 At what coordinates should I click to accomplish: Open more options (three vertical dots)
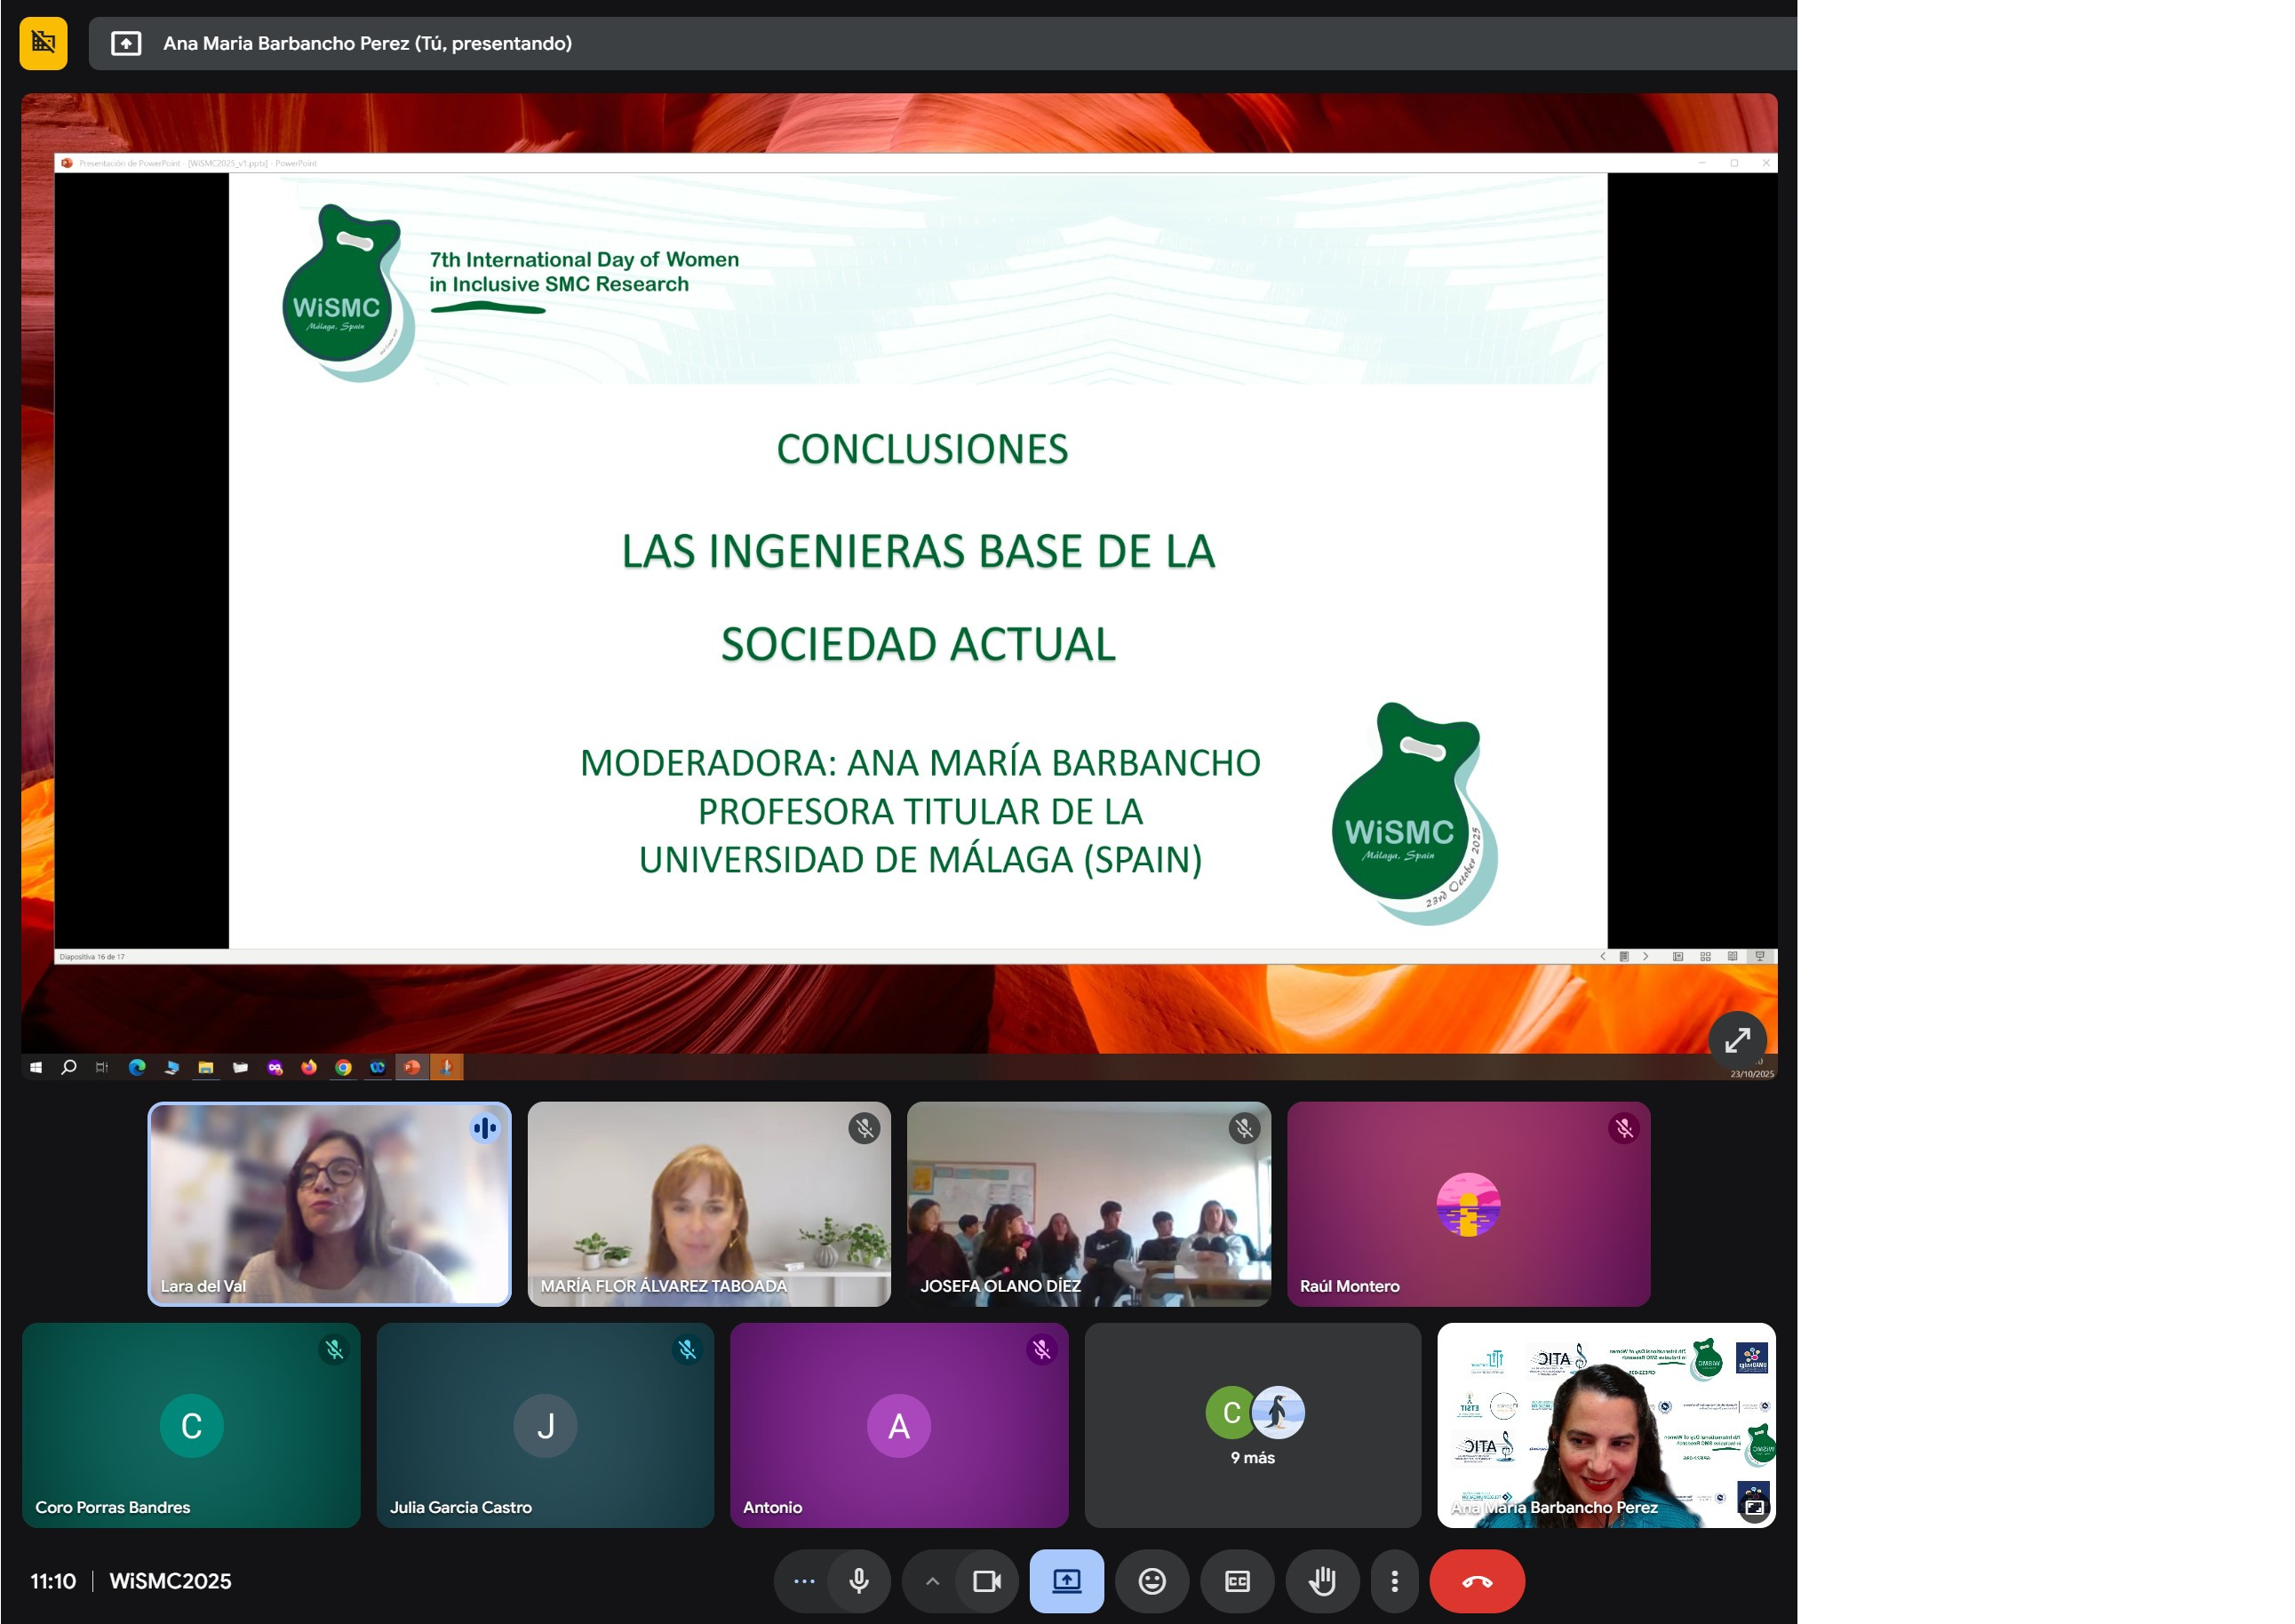1394,1581
